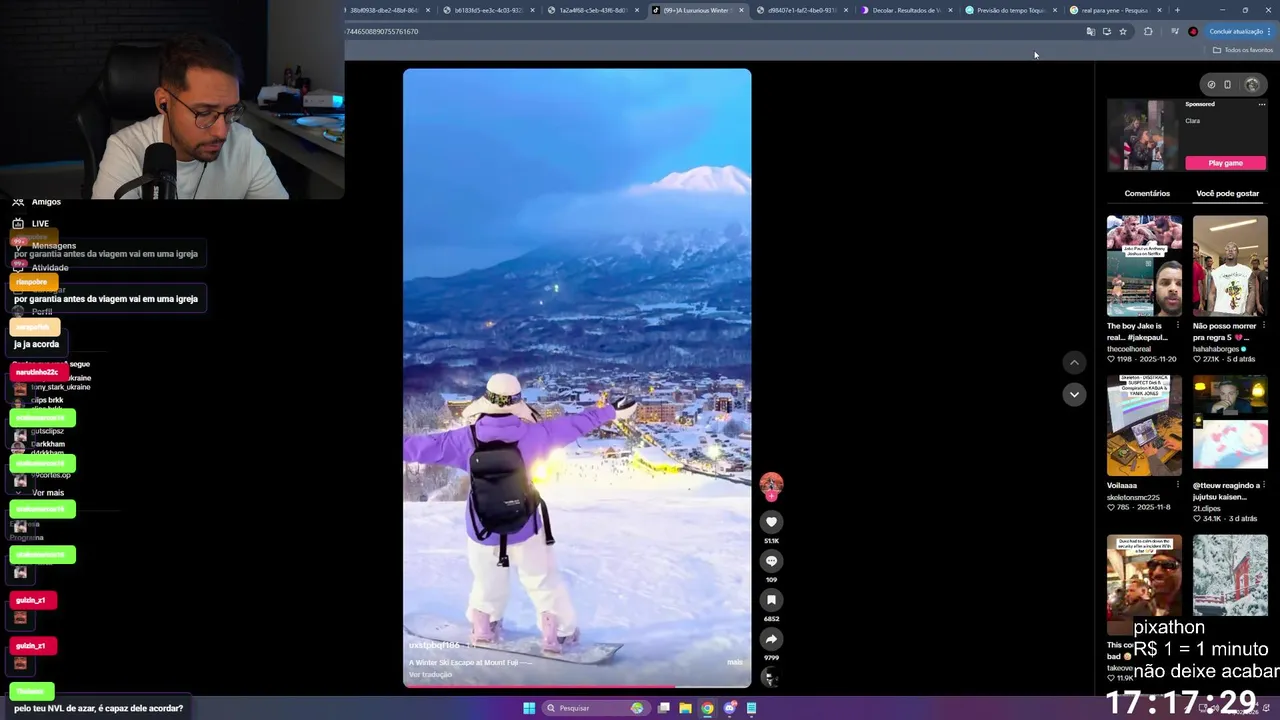1280x720 pixels.
Task: Open Todos os favoritos bookmarks folder
Action: coord(1243,50)
